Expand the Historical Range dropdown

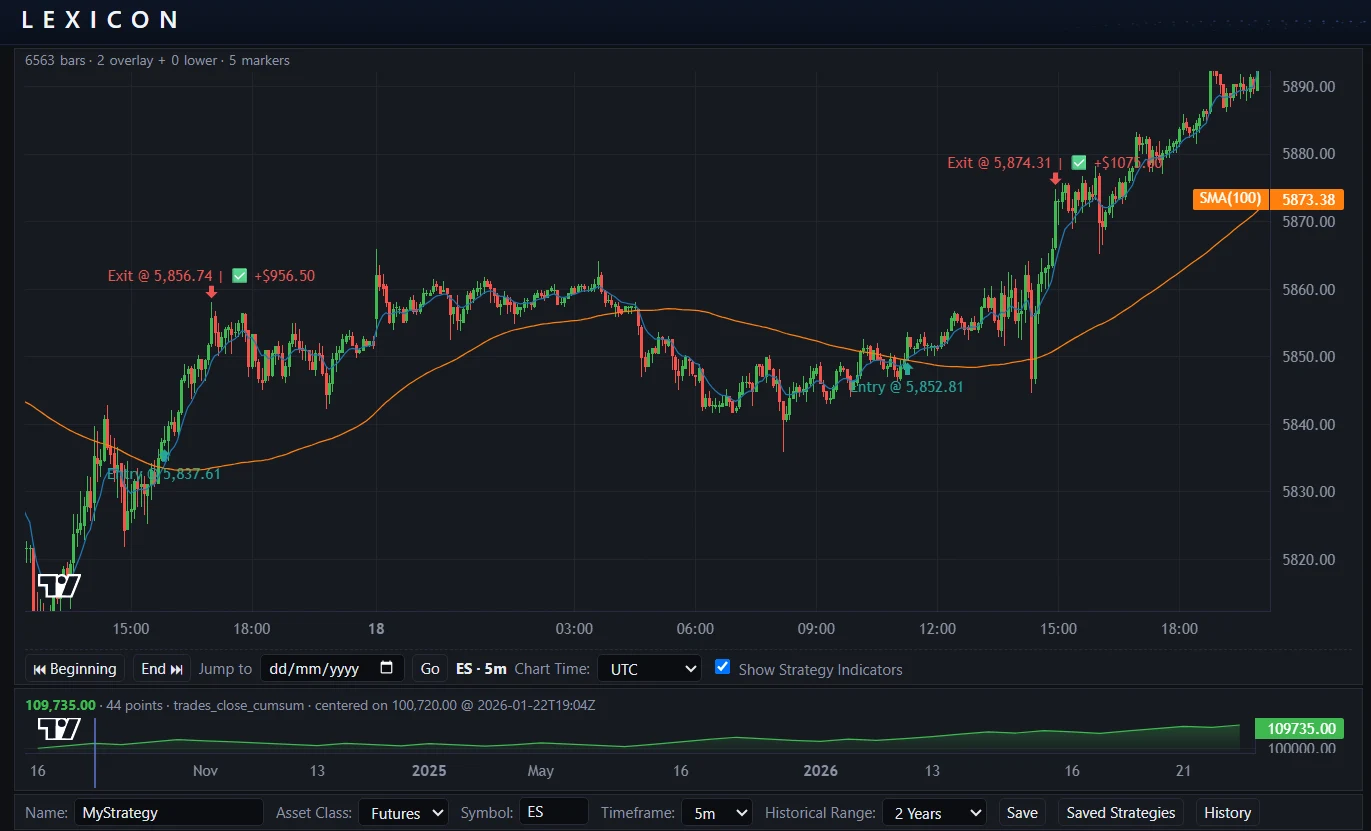(x=935, y=812)
